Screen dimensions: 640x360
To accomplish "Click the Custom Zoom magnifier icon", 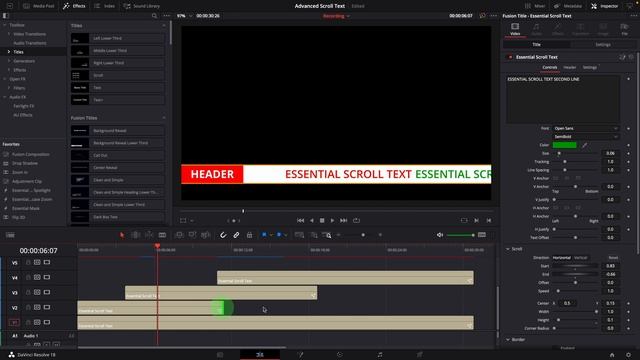I will [x=327, y=235].
